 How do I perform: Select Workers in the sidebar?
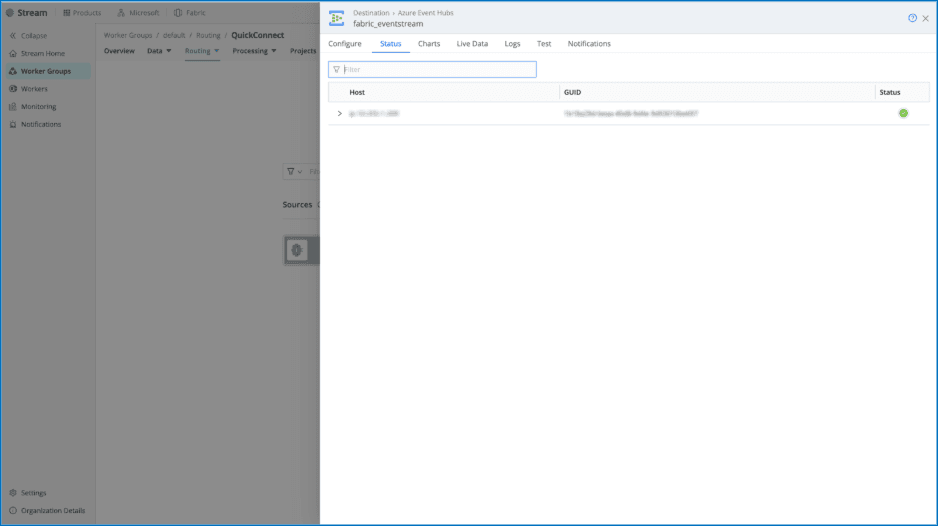34,89
